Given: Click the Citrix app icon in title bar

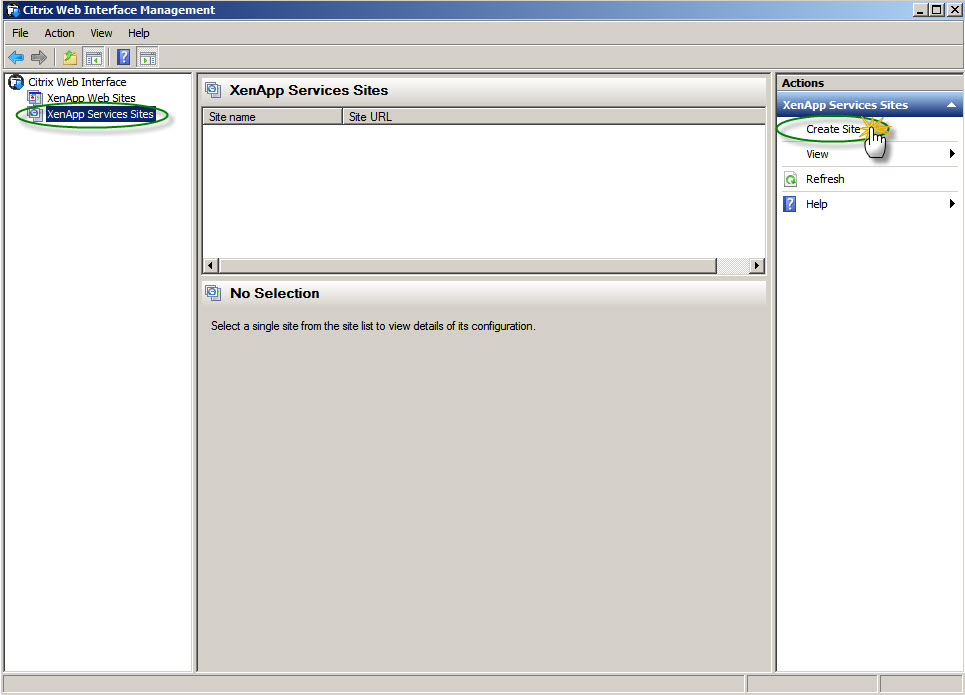Looking at the screenshot, I should point(12,10).
